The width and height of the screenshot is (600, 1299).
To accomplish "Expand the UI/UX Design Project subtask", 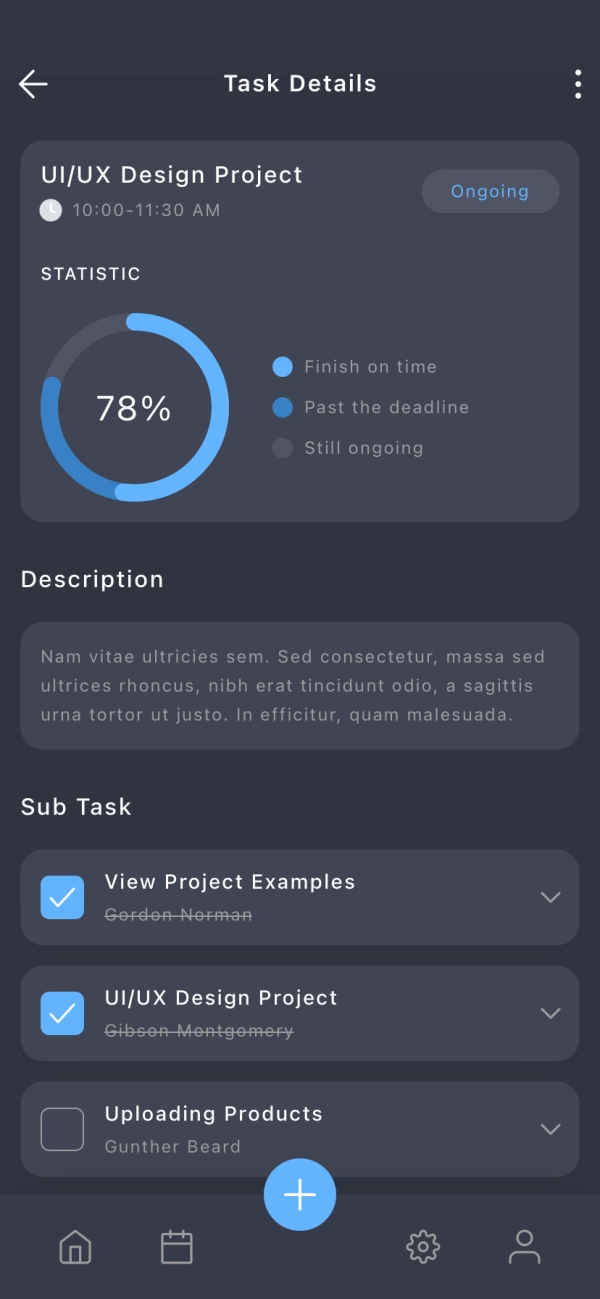I will [551, 1013].
